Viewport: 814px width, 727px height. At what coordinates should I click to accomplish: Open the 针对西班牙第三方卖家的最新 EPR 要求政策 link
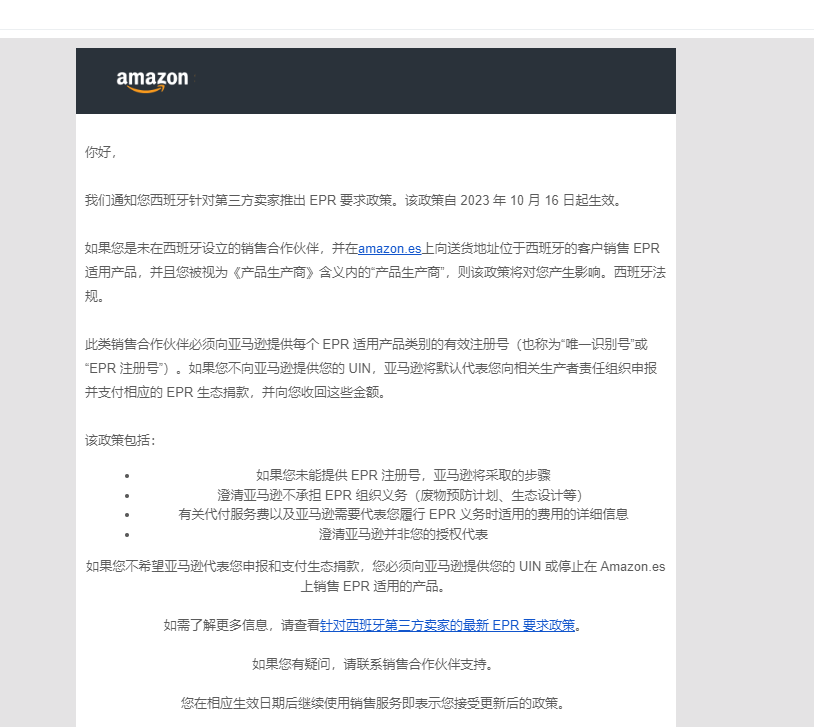coord(447,625)
